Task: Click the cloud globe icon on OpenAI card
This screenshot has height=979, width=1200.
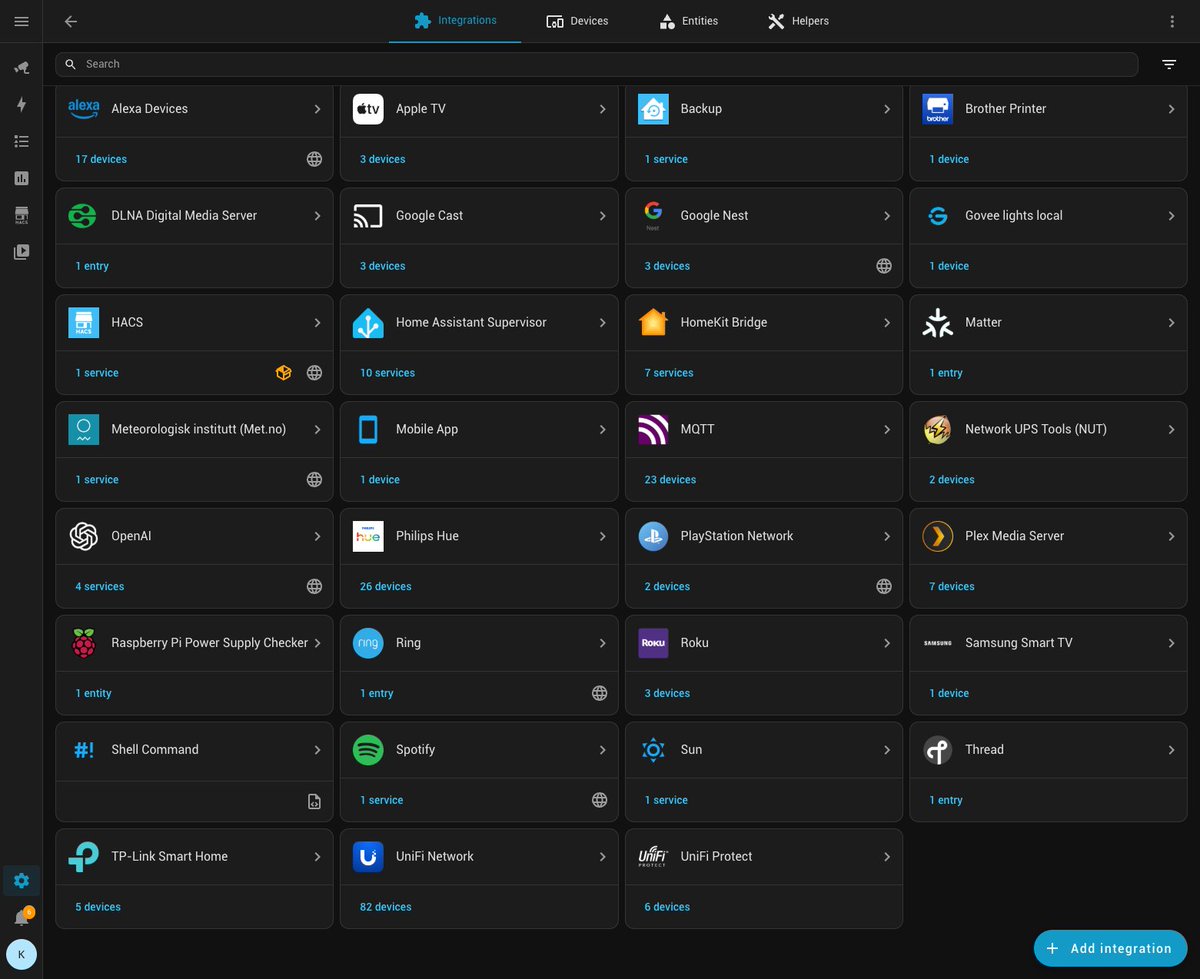Action: (x=314, y=586)
